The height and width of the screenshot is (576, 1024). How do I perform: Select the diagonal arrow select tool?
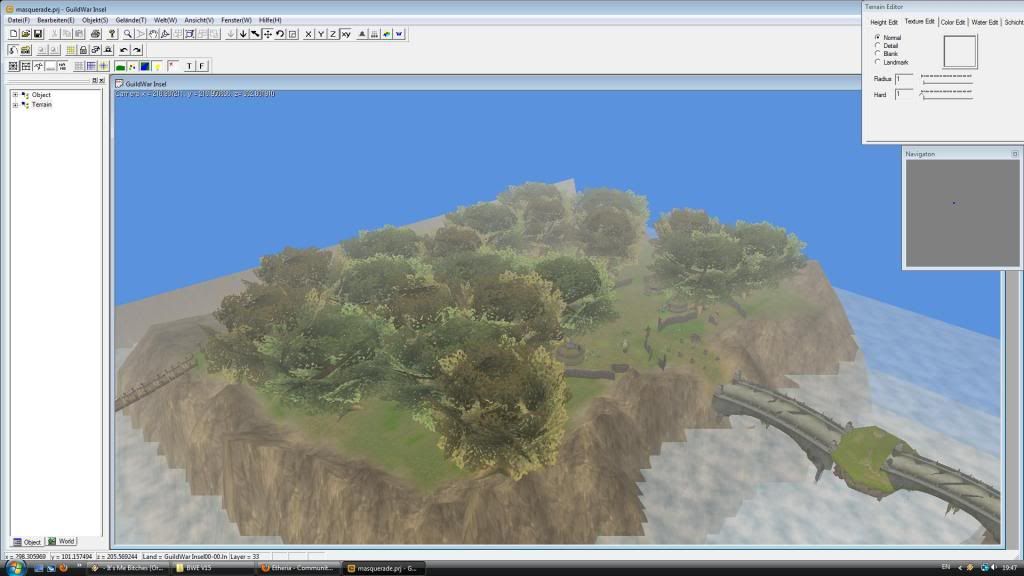point(255,34)
